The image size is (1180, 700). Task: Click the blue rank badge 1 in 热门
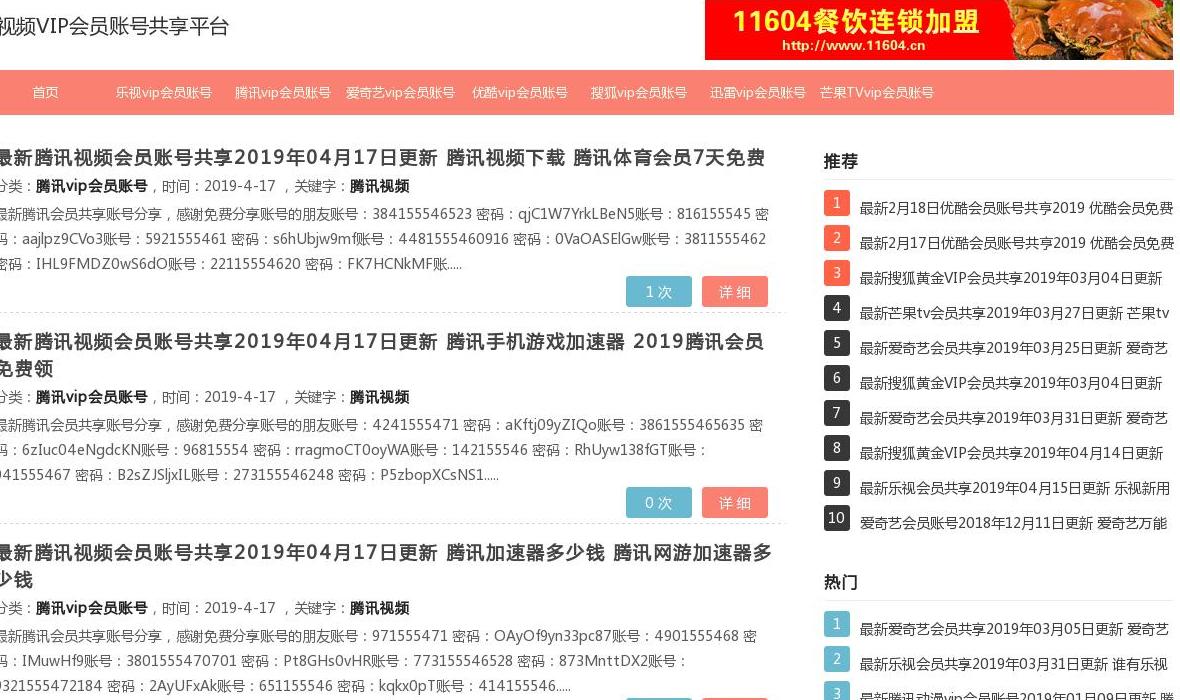pos(837,625)
